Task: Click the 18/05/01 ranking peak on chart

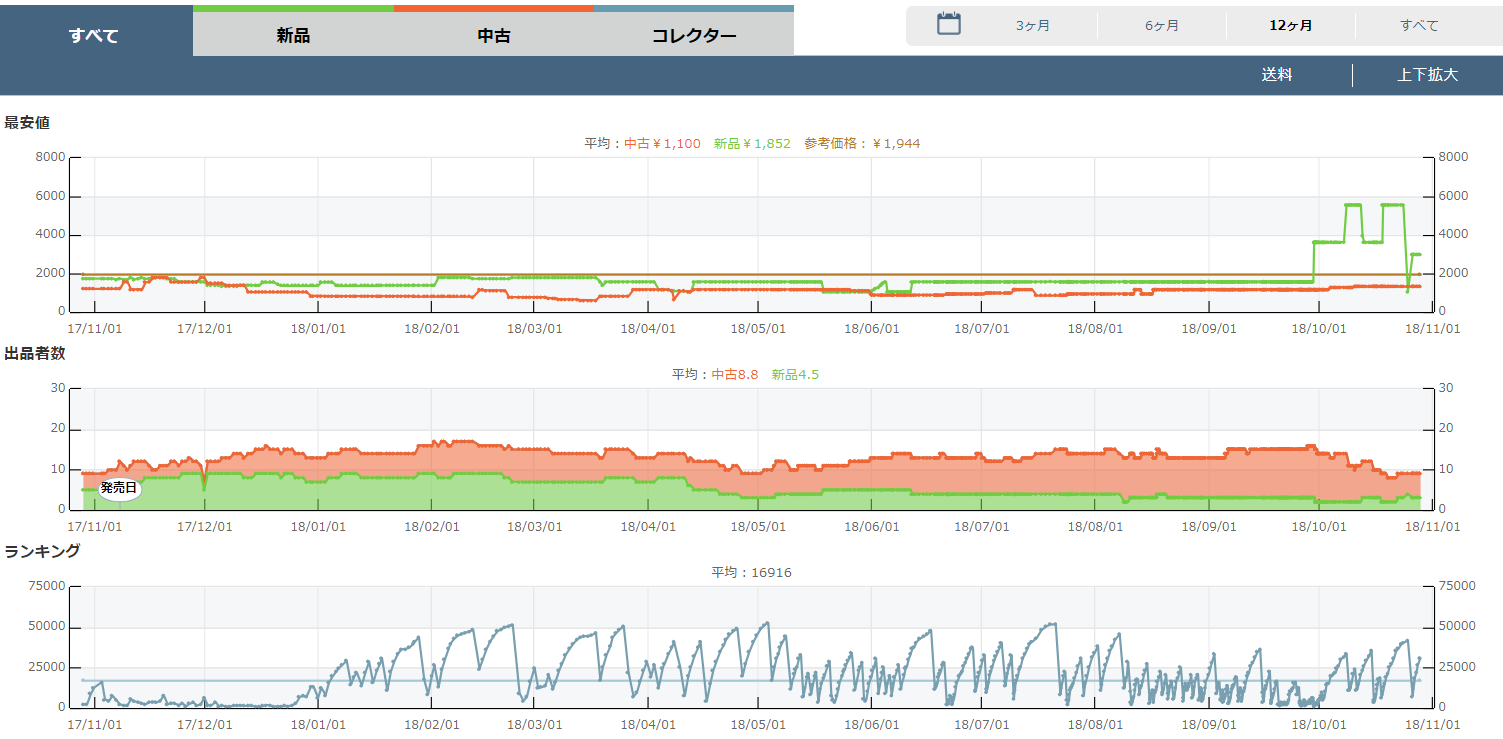Action: click(766, 624)
